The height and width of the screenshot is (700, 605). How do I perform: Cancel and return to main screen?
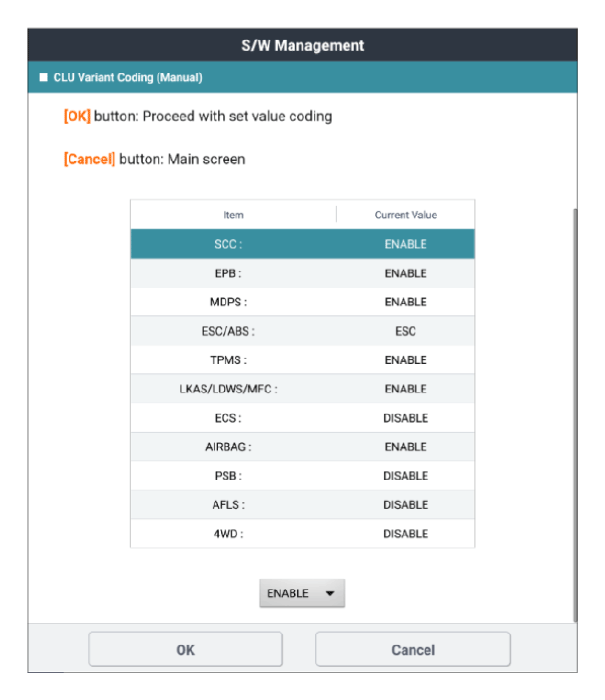pos(413,650)
